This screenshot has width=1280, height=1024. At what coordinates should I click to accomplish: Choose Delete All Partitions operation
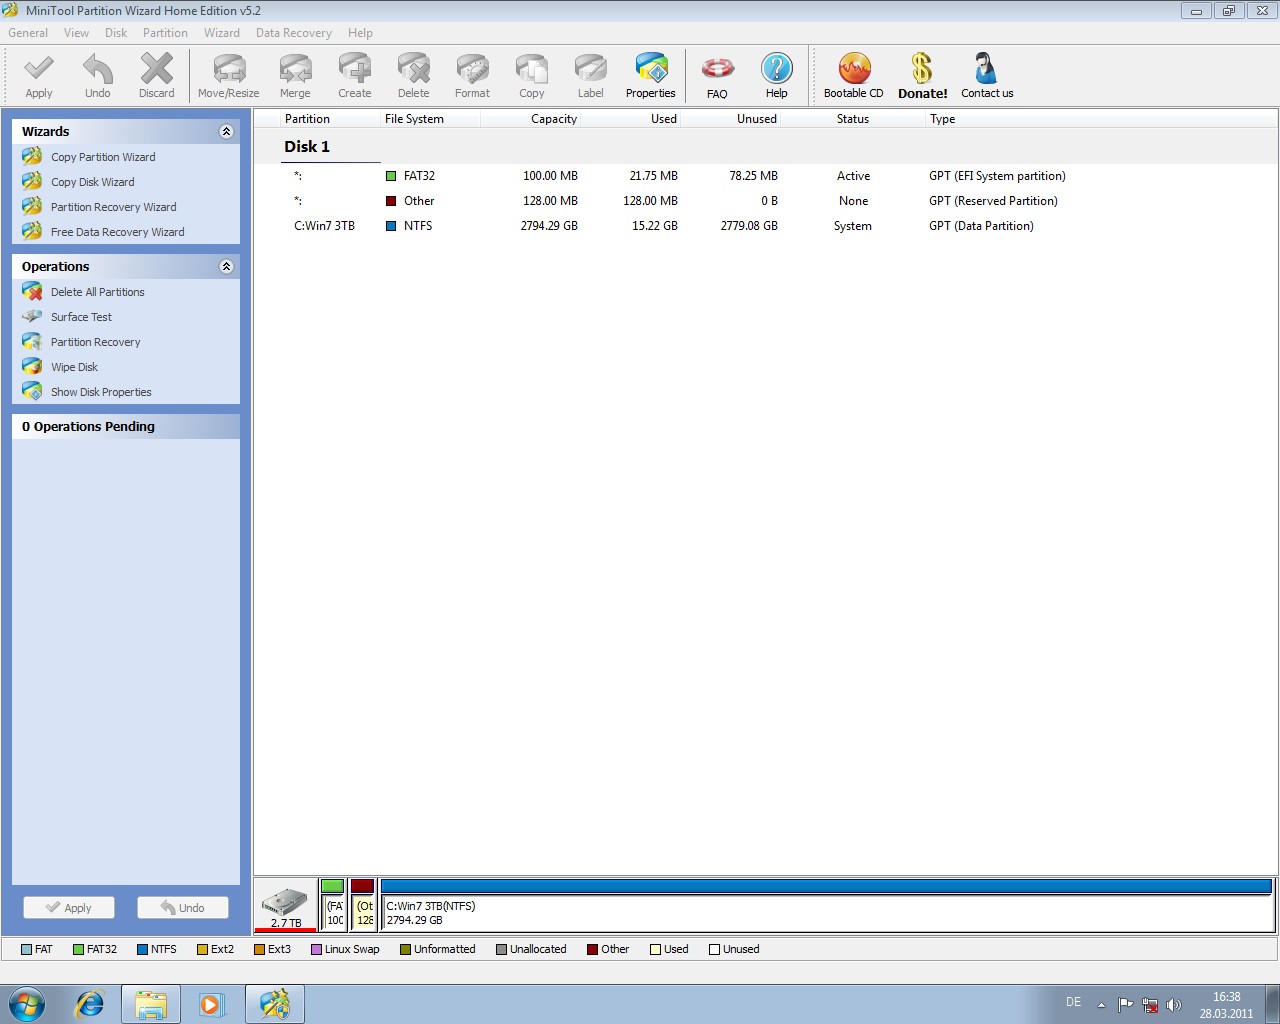coord(97,292)
